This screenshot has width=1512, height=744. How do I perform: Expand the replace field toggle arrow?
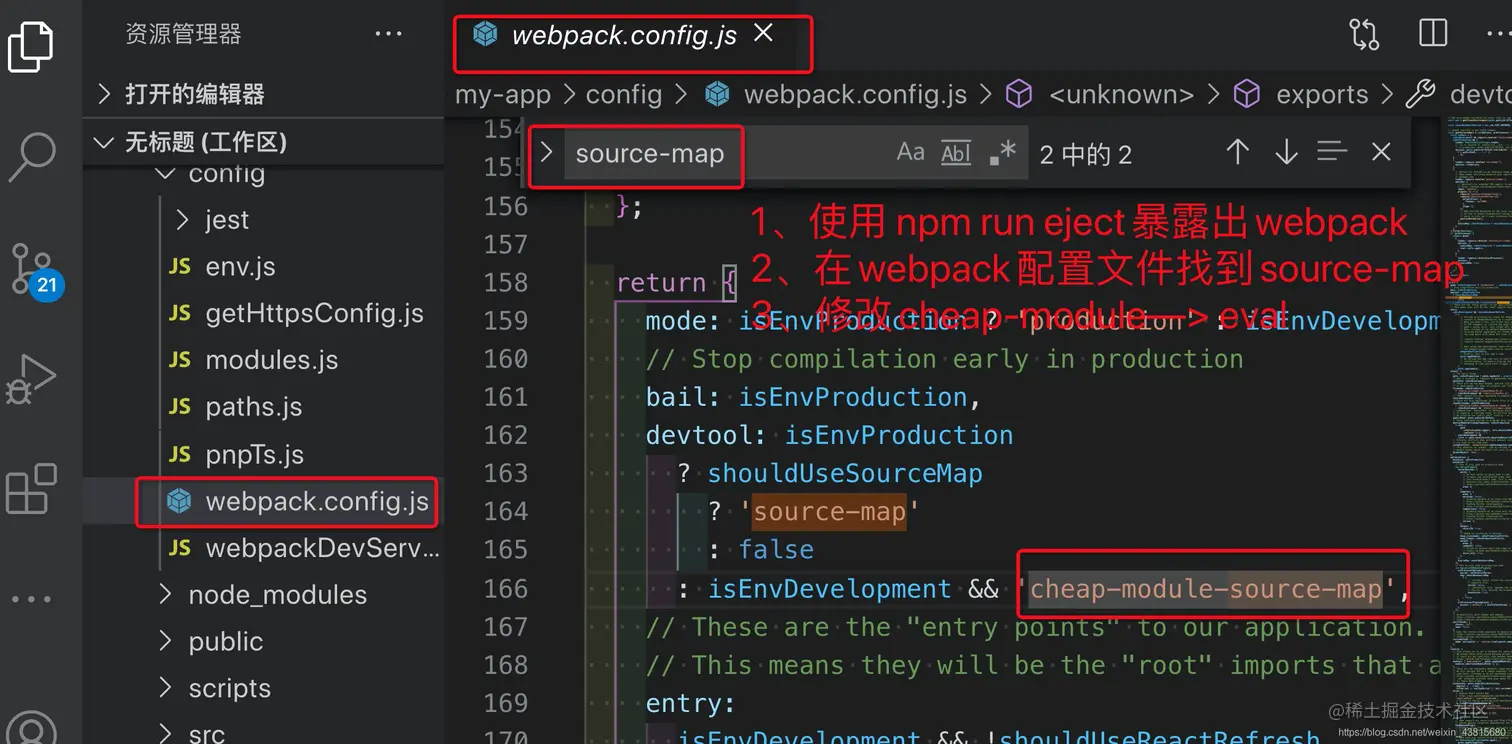pyautogui.click(x=546, y=153)
